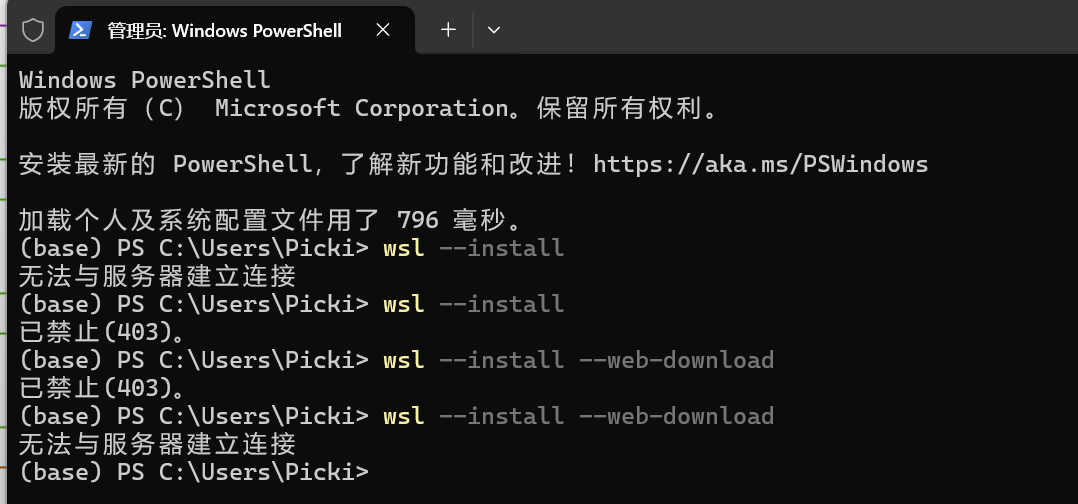Open a new tab with the plus button

pos(448,30)
